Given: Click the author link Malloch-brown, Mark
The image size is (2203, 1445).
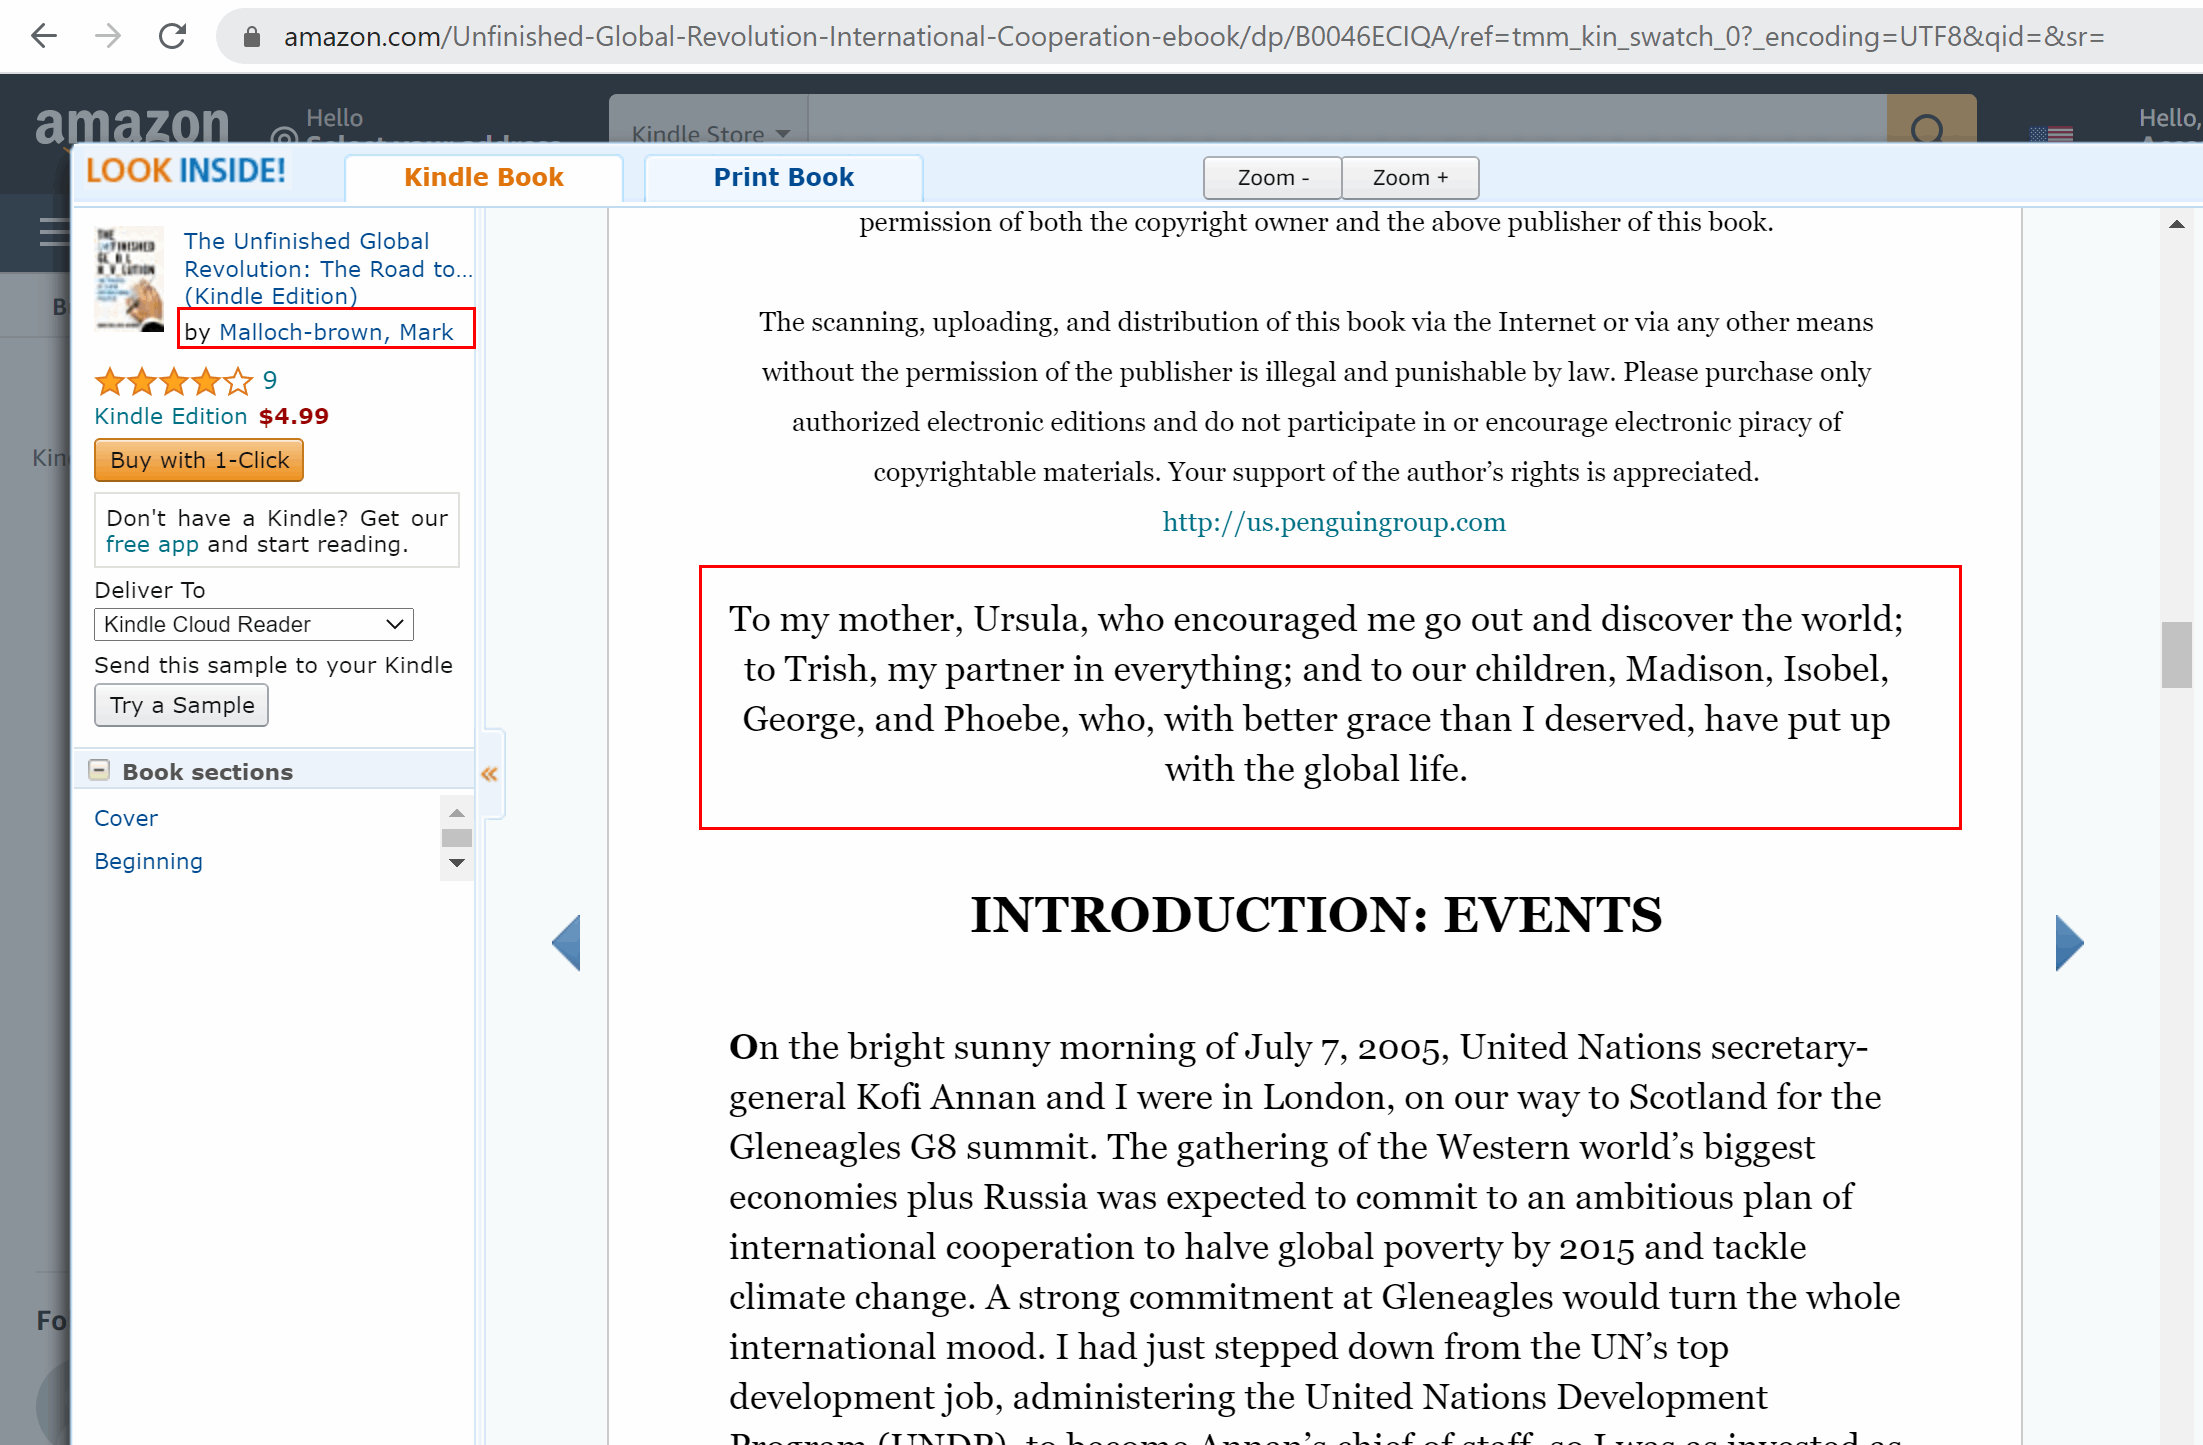Looking at the screenshot, I should [x=336, y=332].
